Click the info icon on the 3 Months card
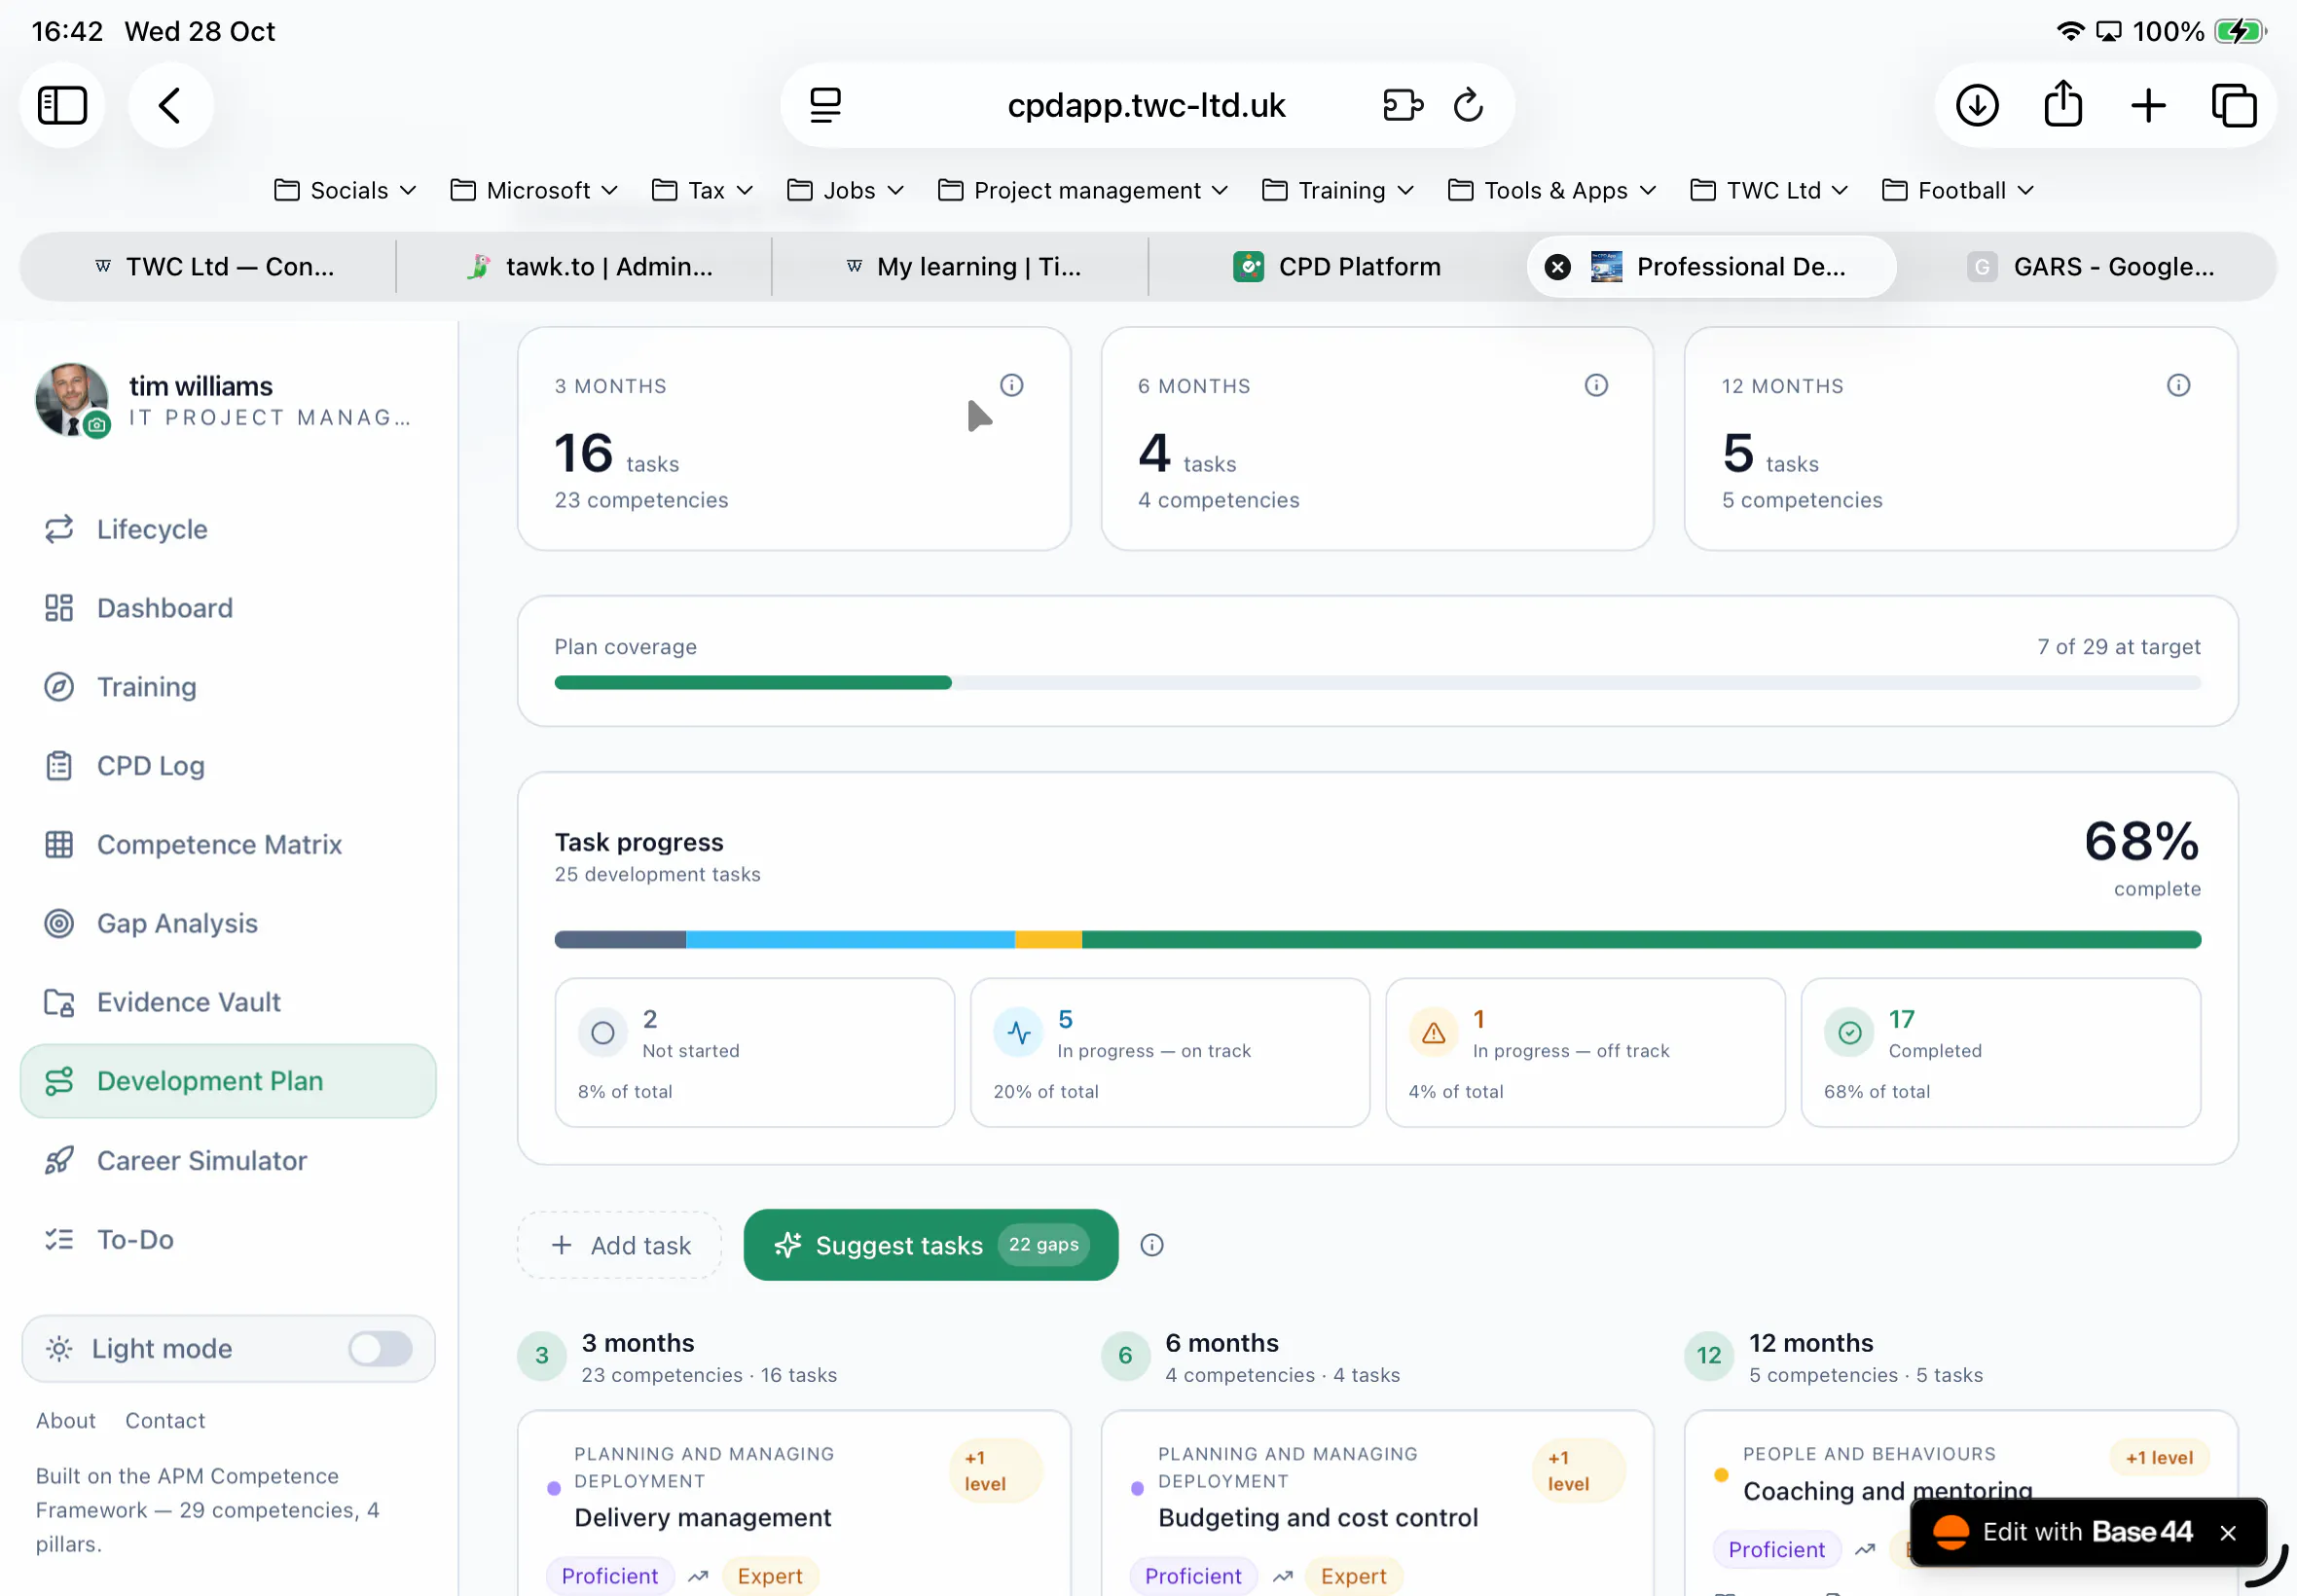Viewport: 2297px width, 1596px height. point(1012,385)
